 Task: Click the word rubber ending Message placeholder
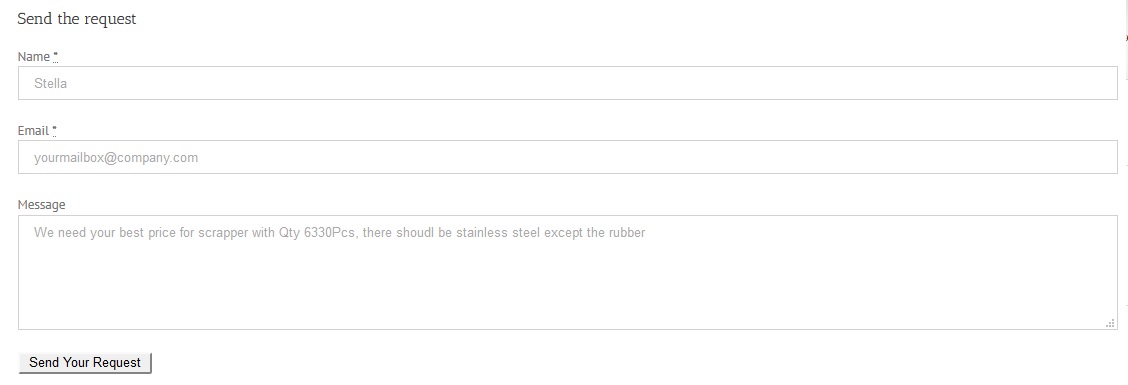[627, 232]
